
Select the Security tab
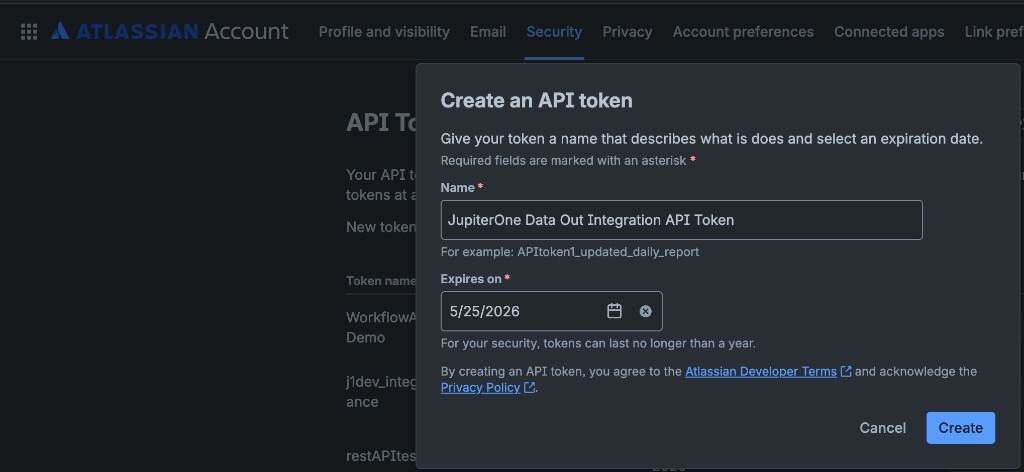tap(554, 32)
